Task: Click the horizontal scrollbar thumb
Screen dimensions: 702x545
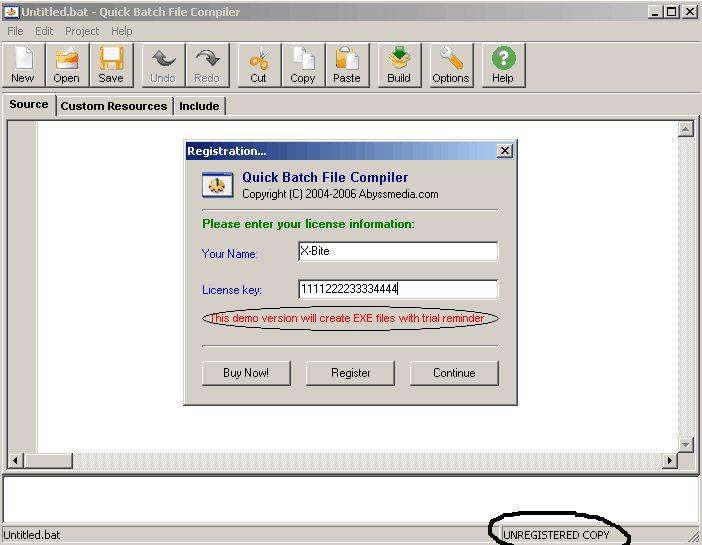Action: (48, 460)
